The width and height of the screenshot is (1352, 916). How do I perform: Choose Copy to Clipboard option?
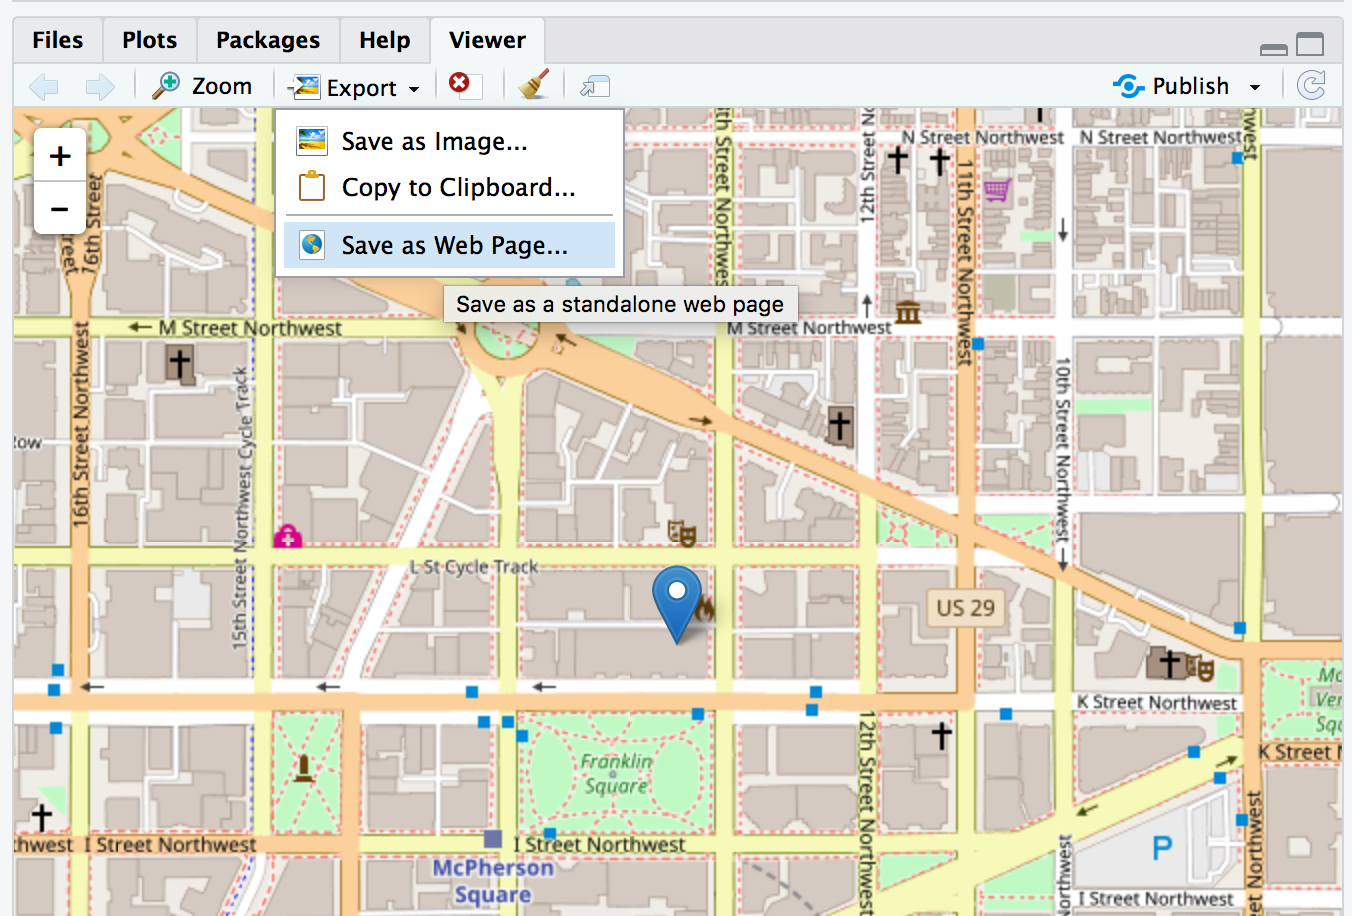coord(458,188)
